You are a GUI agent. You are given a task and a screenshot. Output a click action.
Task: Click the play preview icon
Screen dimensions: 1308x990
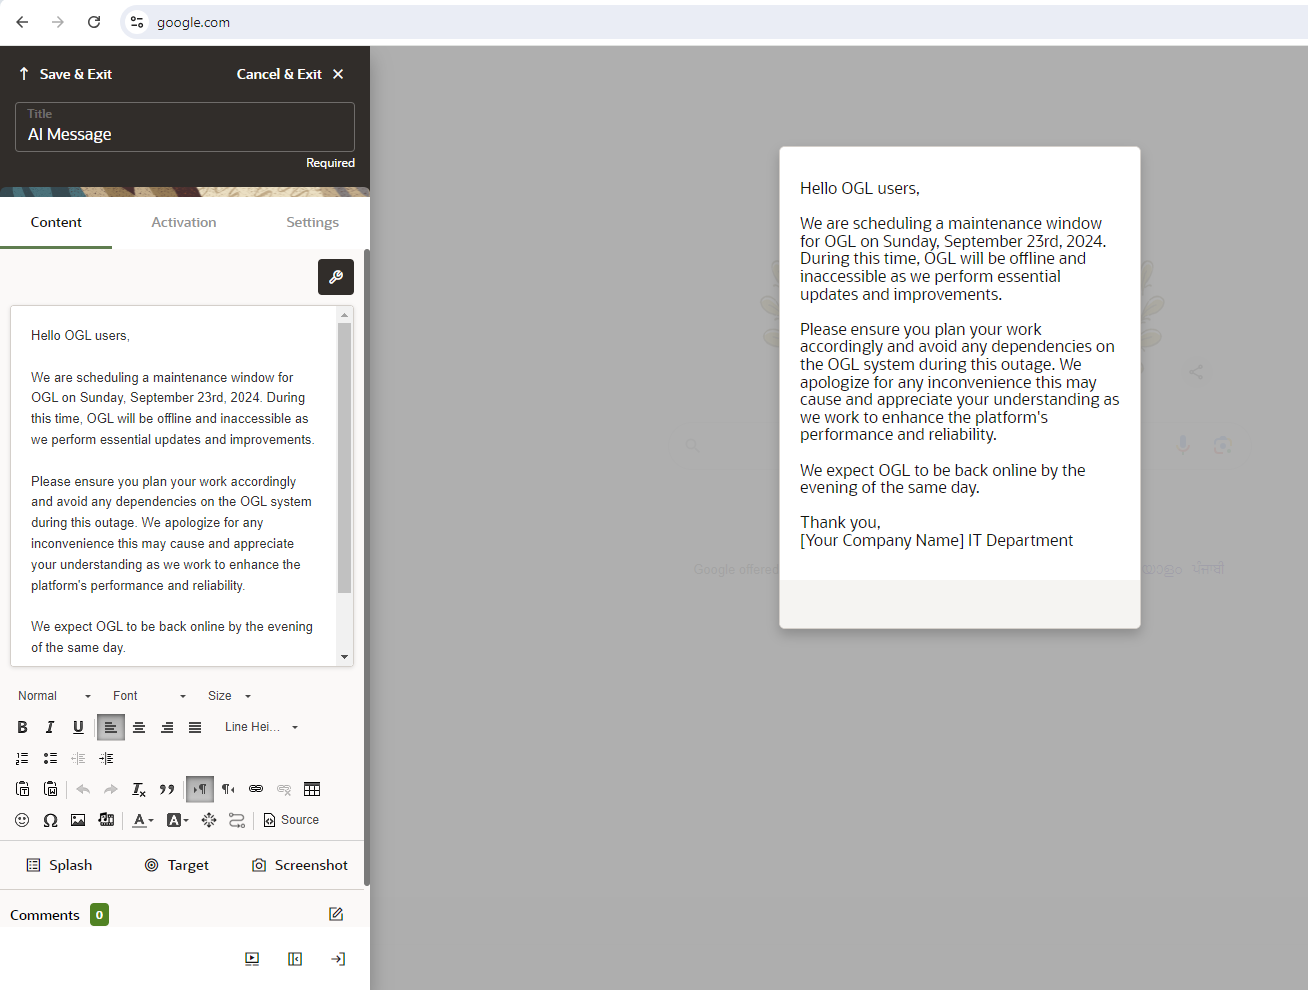(252, 959)
